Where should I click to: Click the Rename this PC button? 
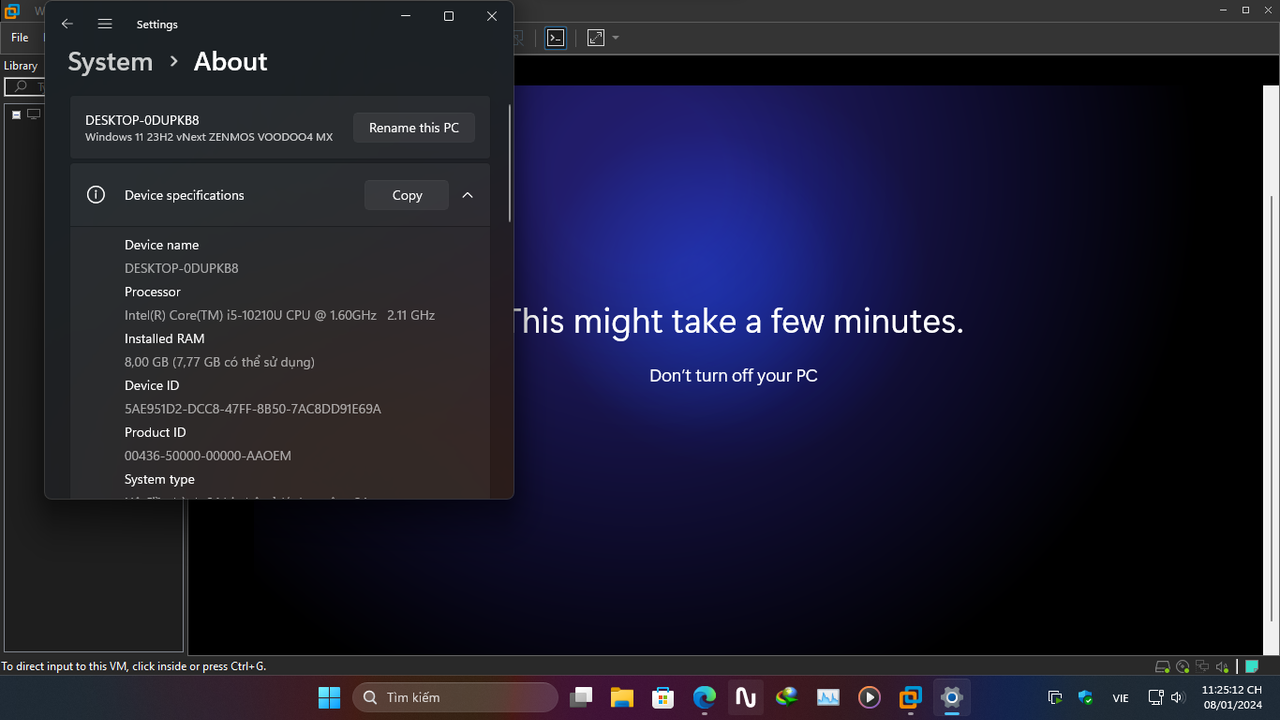click(414, 128)
